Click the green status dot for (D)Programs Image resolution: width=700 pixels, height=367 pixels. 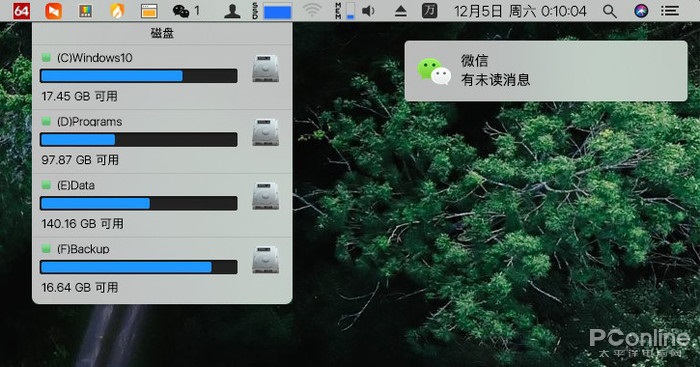[46, 121]
